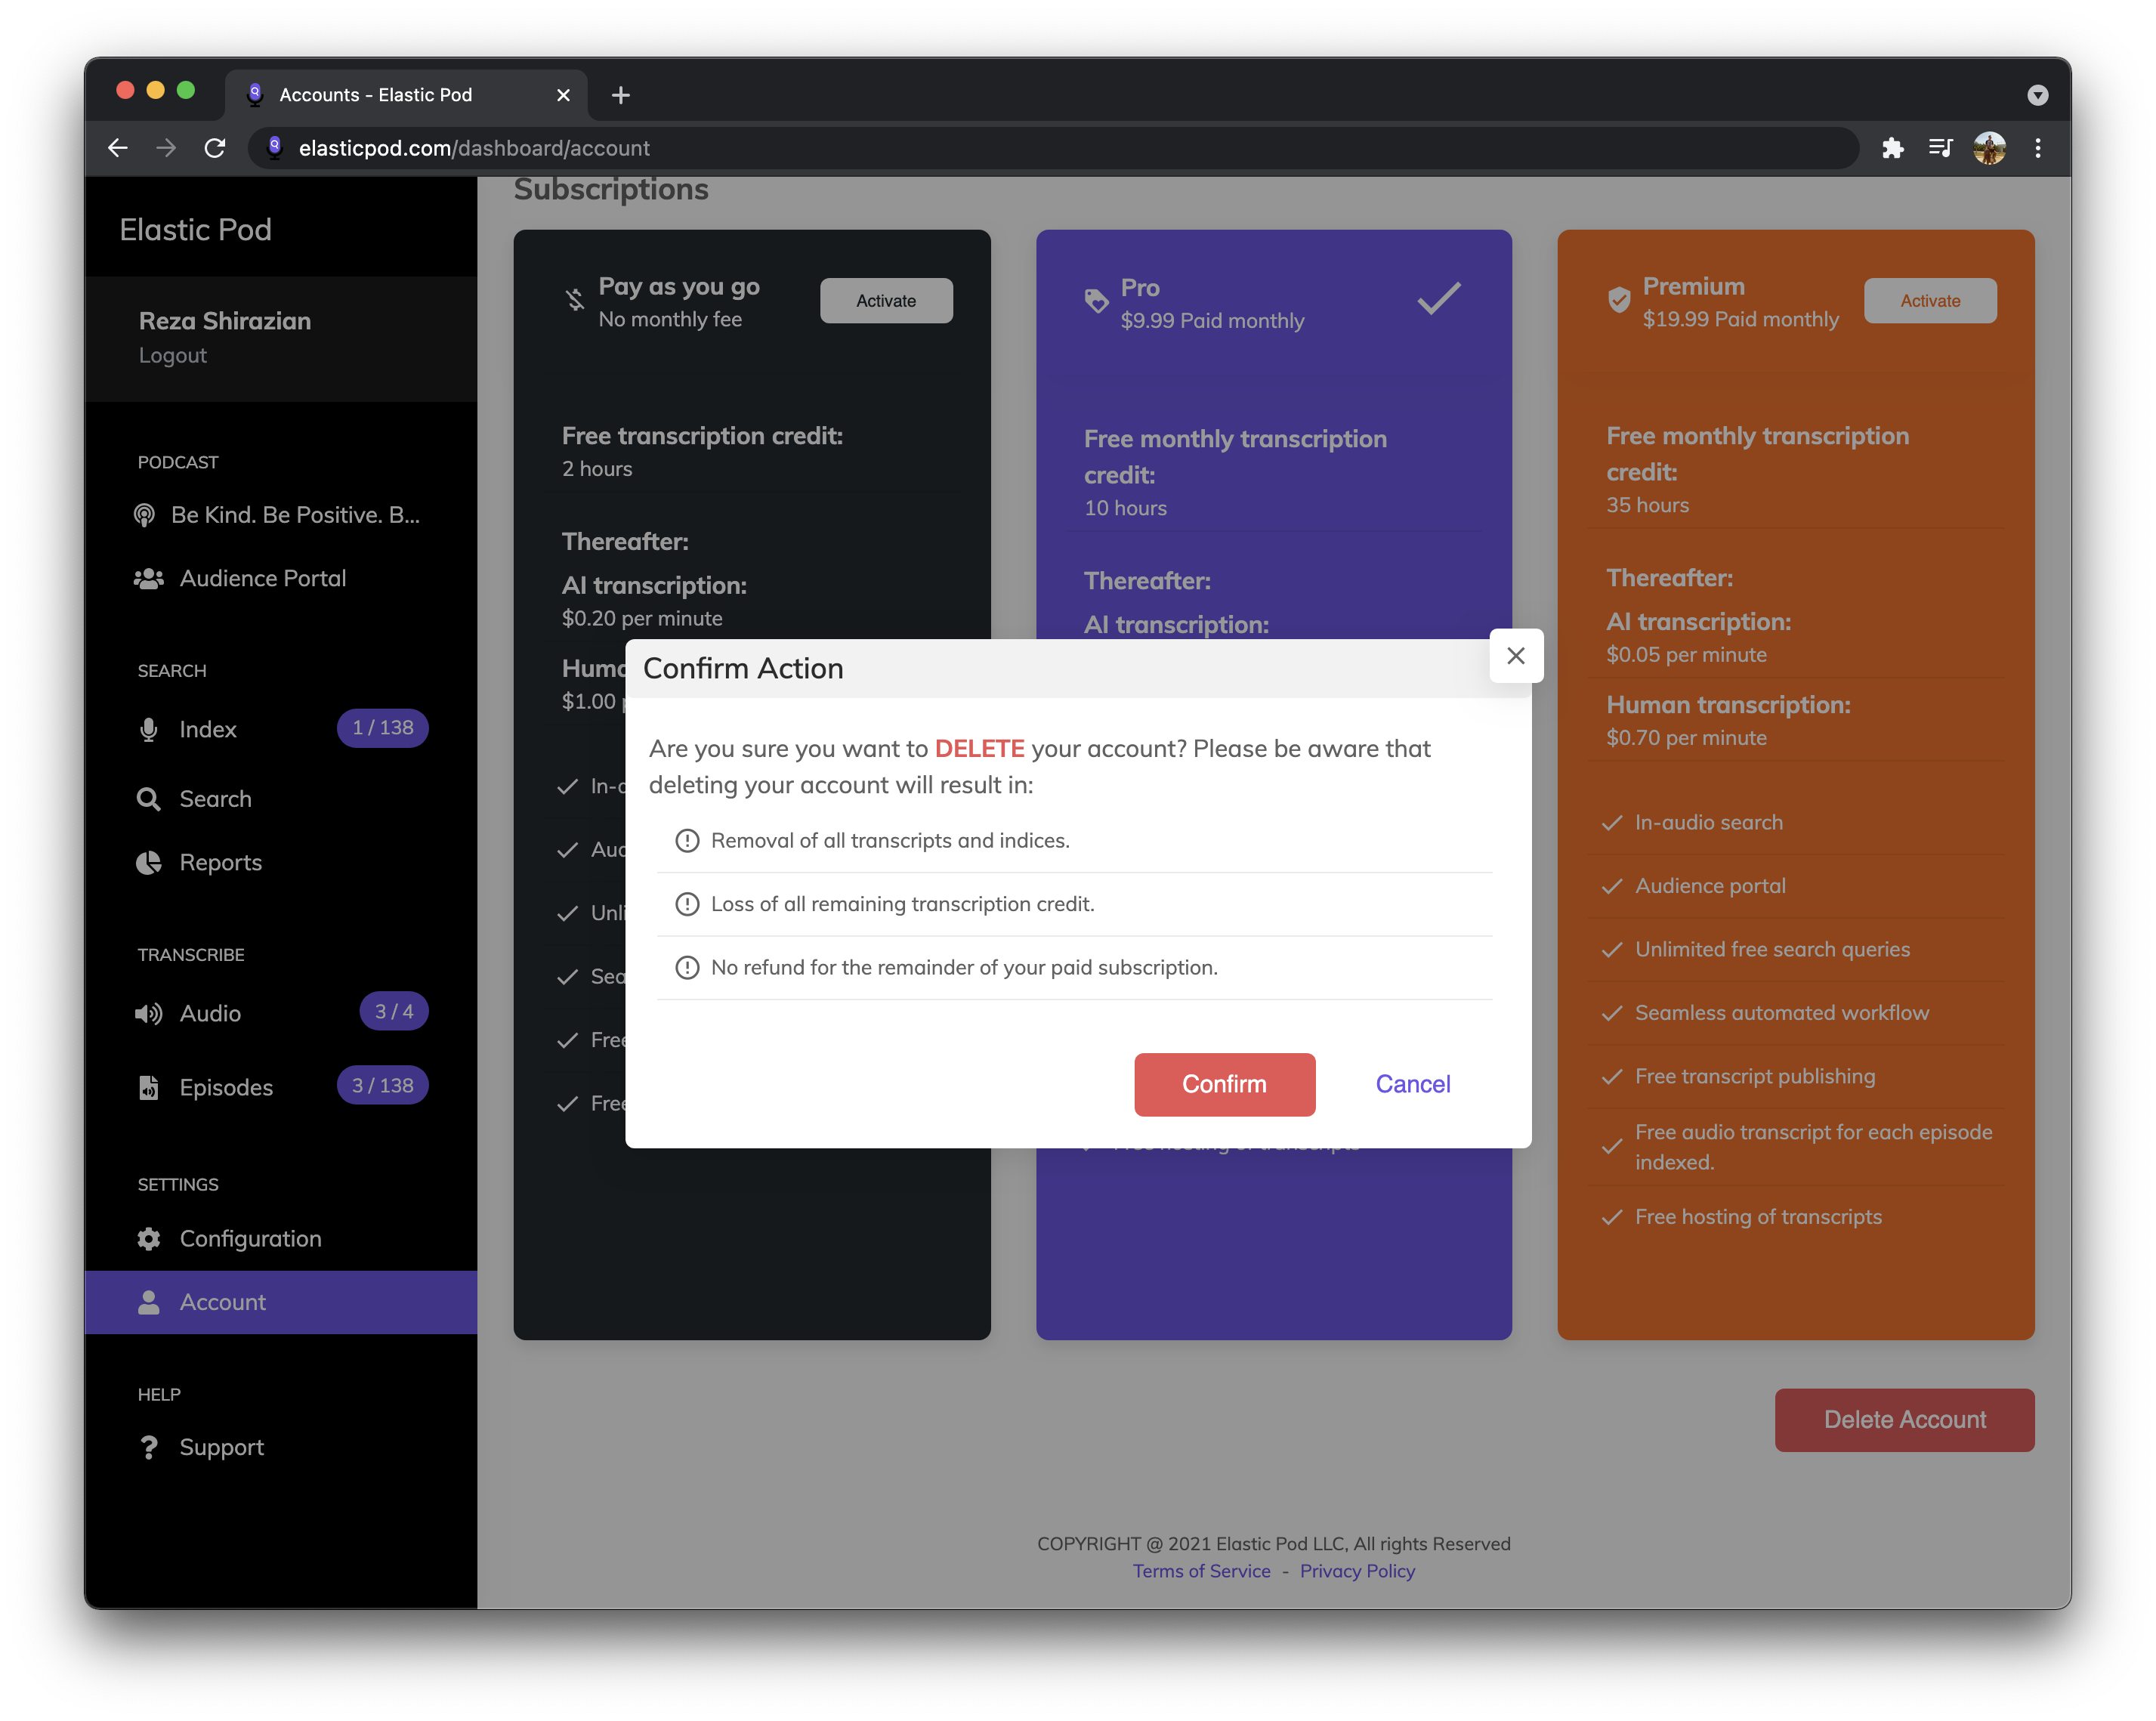This screenshot has height=1721, width=2156.
Task: Open the media controls icon in toolbar
Action: [1939, 148]
